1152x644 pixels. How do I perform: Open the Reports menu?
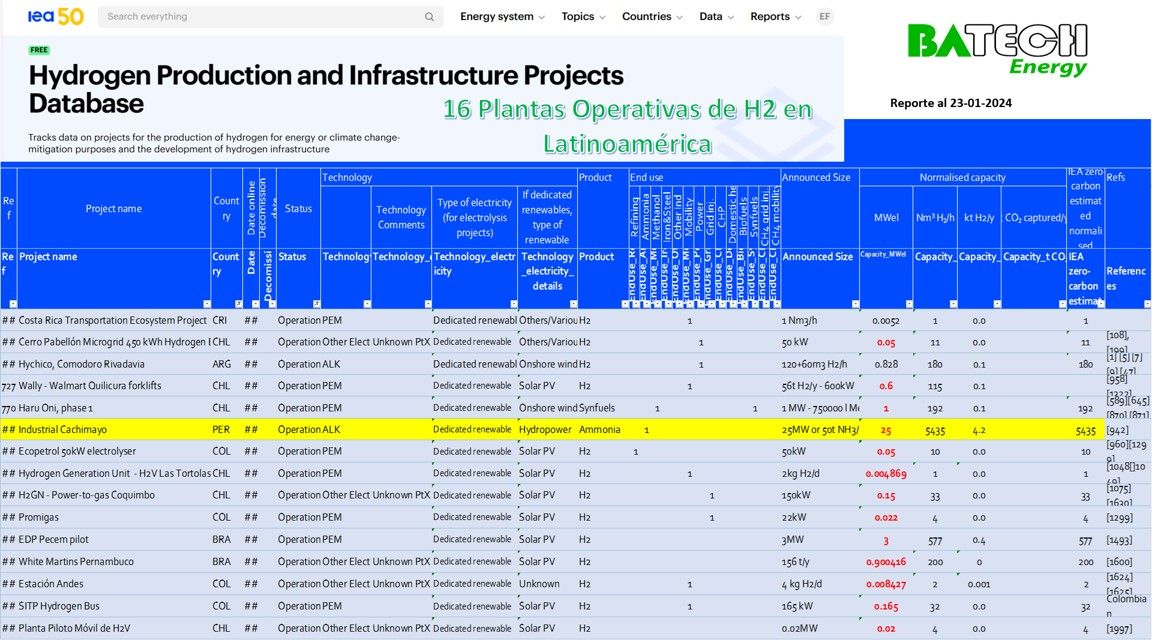(776, 16)
